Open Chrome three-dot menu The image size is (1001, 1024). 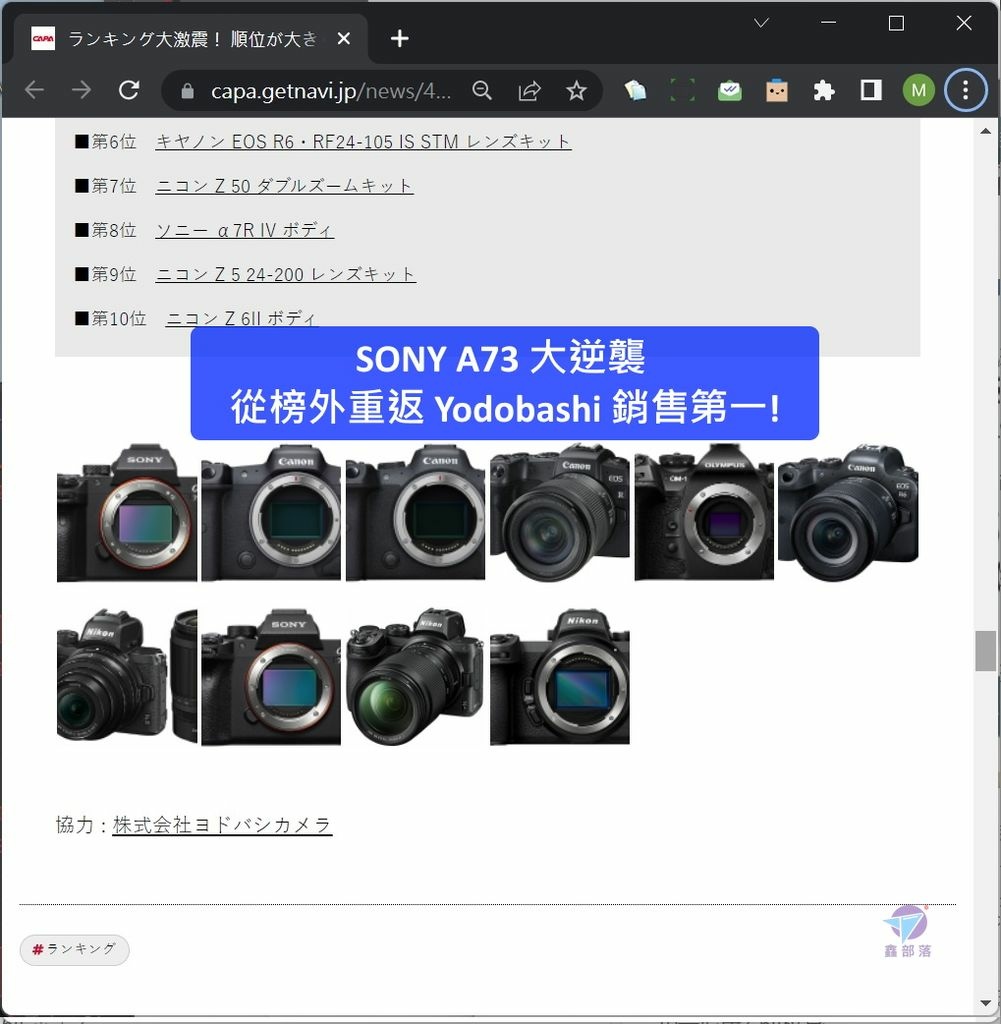coord(965,90)
